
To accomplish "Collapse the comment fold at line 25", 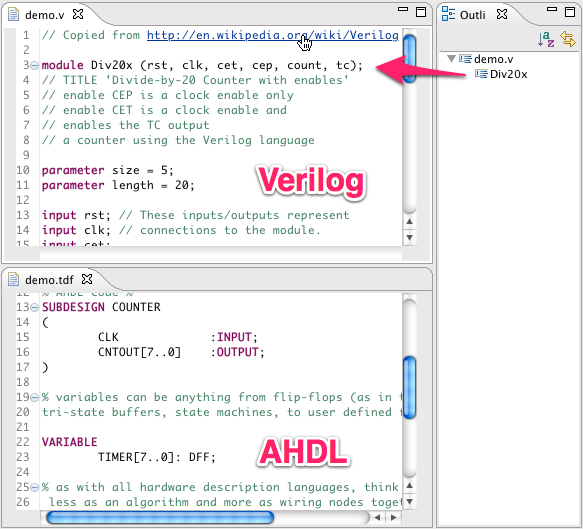I will click(34, 487).
